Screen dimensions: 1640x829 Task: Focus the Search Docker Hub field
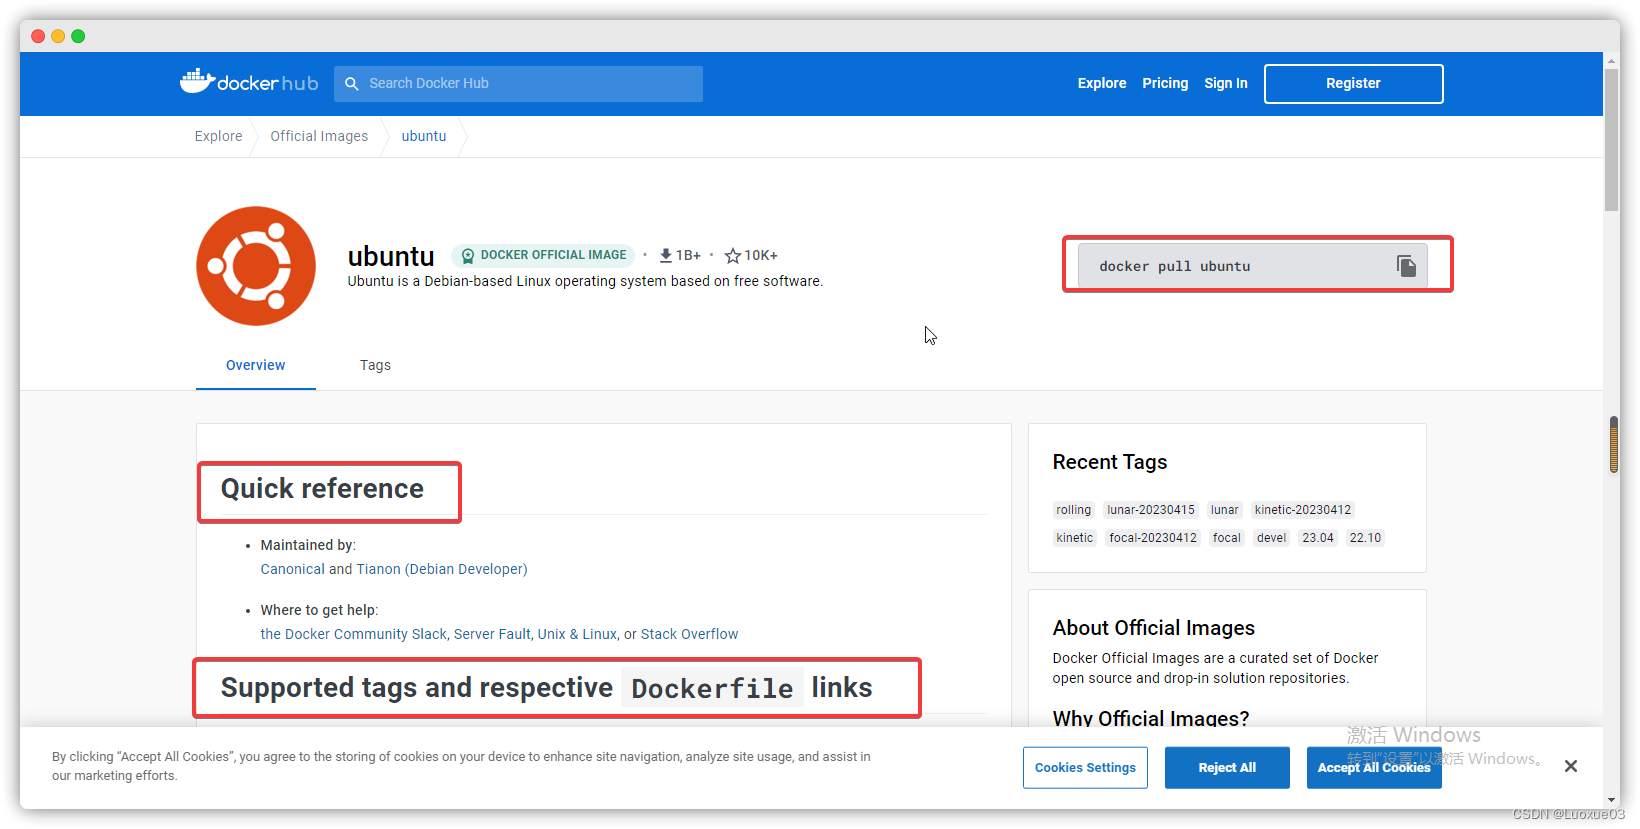pos(518,84)
